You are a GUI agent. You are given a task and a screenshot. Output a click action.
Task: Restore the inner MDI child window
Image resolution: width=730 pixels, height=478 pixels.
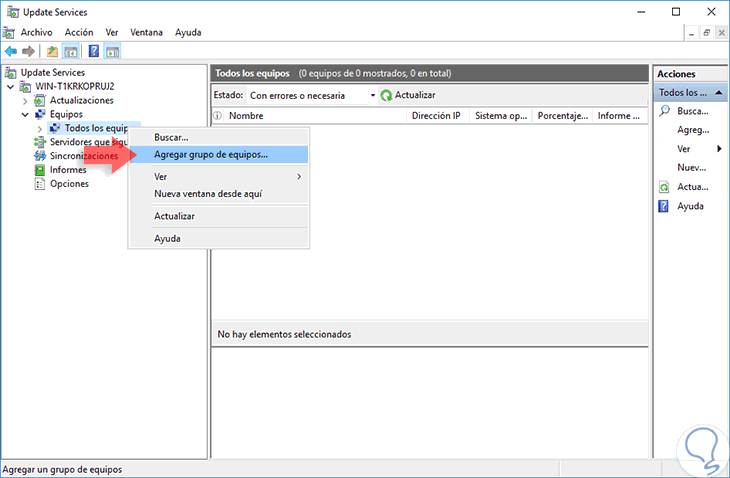point(706,33)
